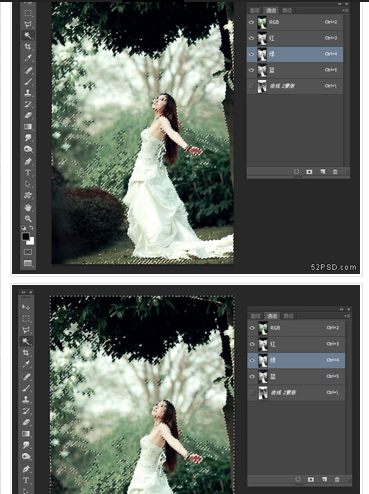Screen dimensions: 369x494
Task: Hide the 蓝 channel in the lower panel
Action: tap(252, 377)
